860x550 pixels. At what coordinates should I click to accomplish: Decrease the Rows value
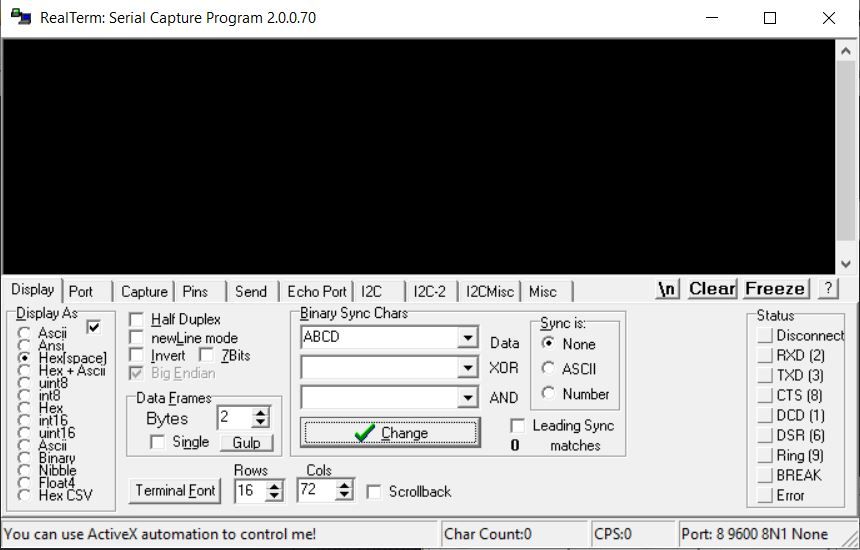click(x=274, y=496)
